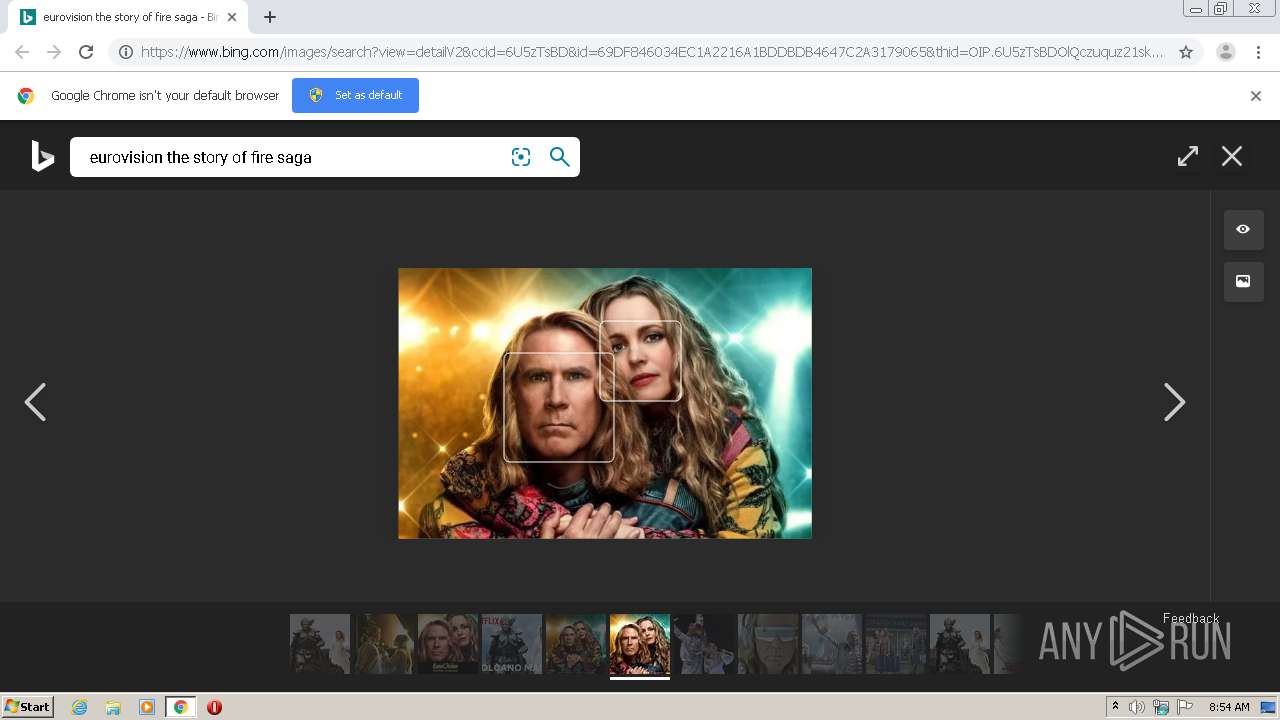The width and height of the screenshot is (1280, 720).
Task: Open Netflix Volcano Man thumbnail
Action: (x=512, y=644)
